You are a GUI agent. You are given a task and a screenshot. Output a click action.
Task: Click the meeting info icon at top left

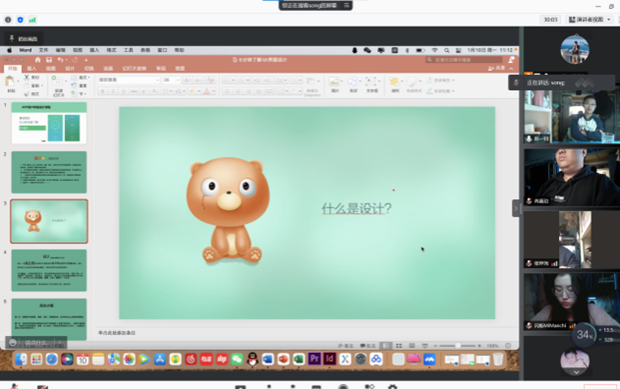click(8, 19)
